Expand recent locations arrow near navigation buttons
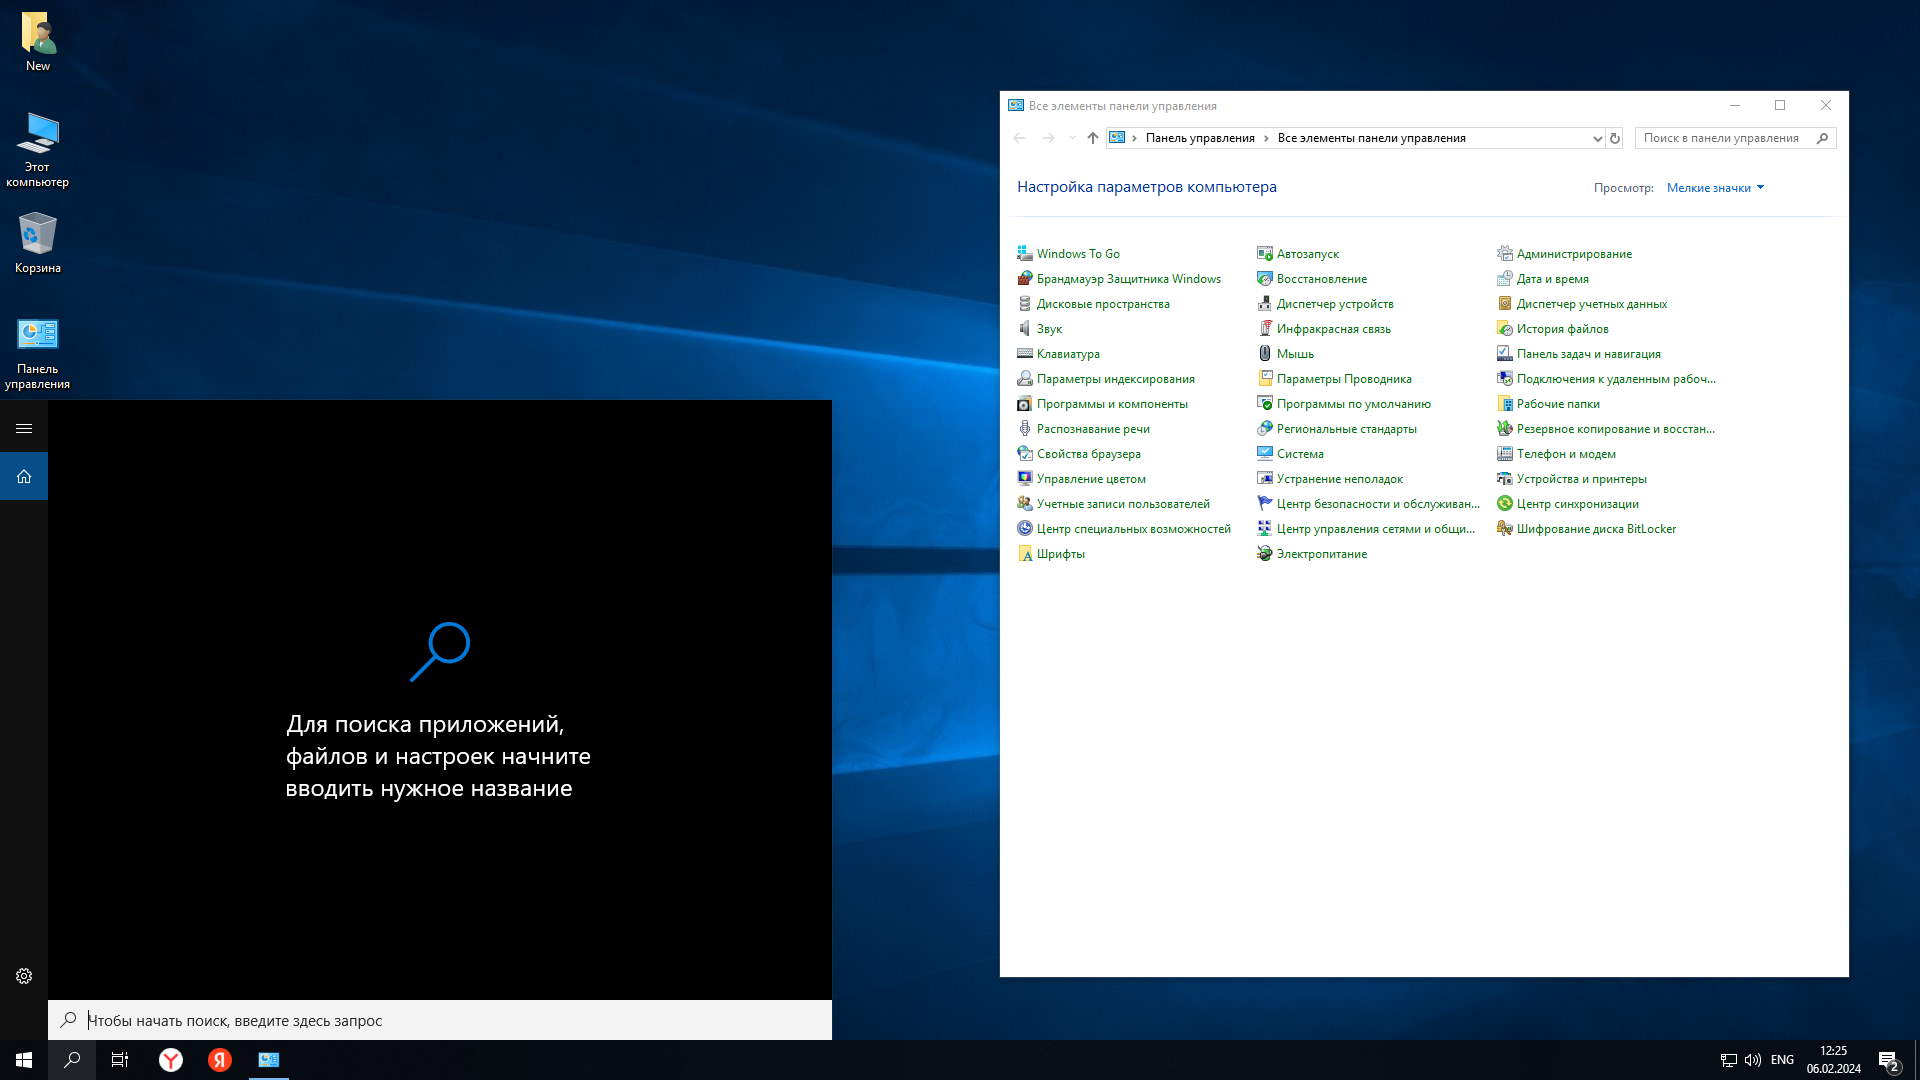Viewport: 1920px width, 1080px height. coord(1072,138)
